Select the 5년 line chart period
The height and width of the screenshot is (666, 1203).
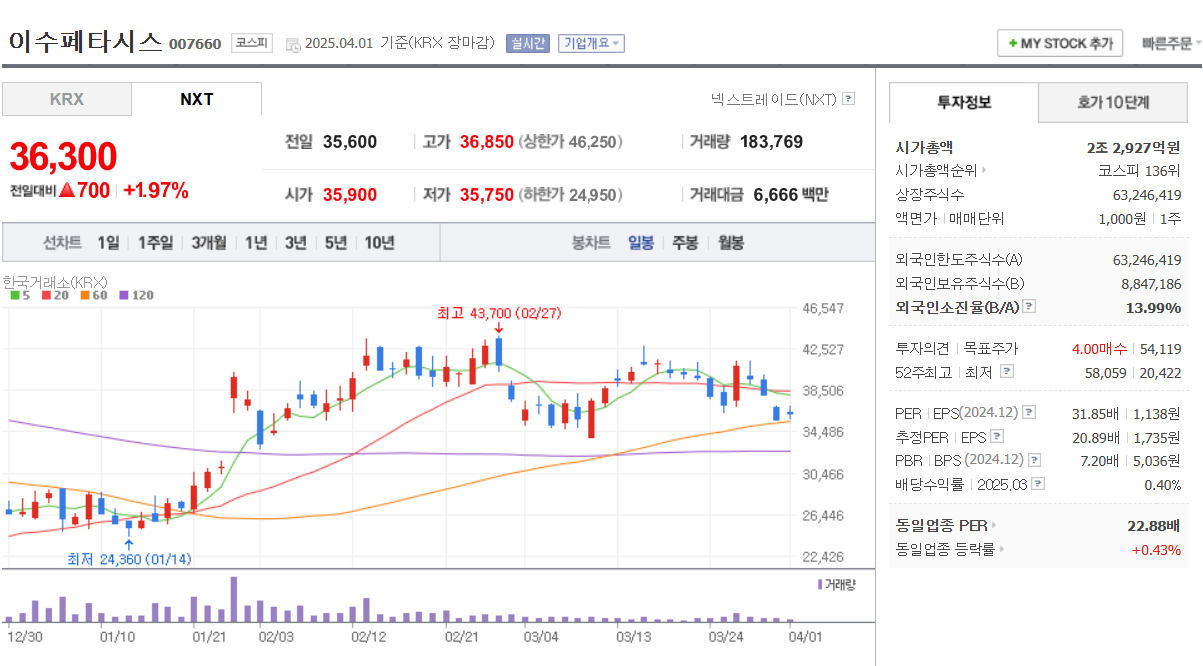coord(336,243)
